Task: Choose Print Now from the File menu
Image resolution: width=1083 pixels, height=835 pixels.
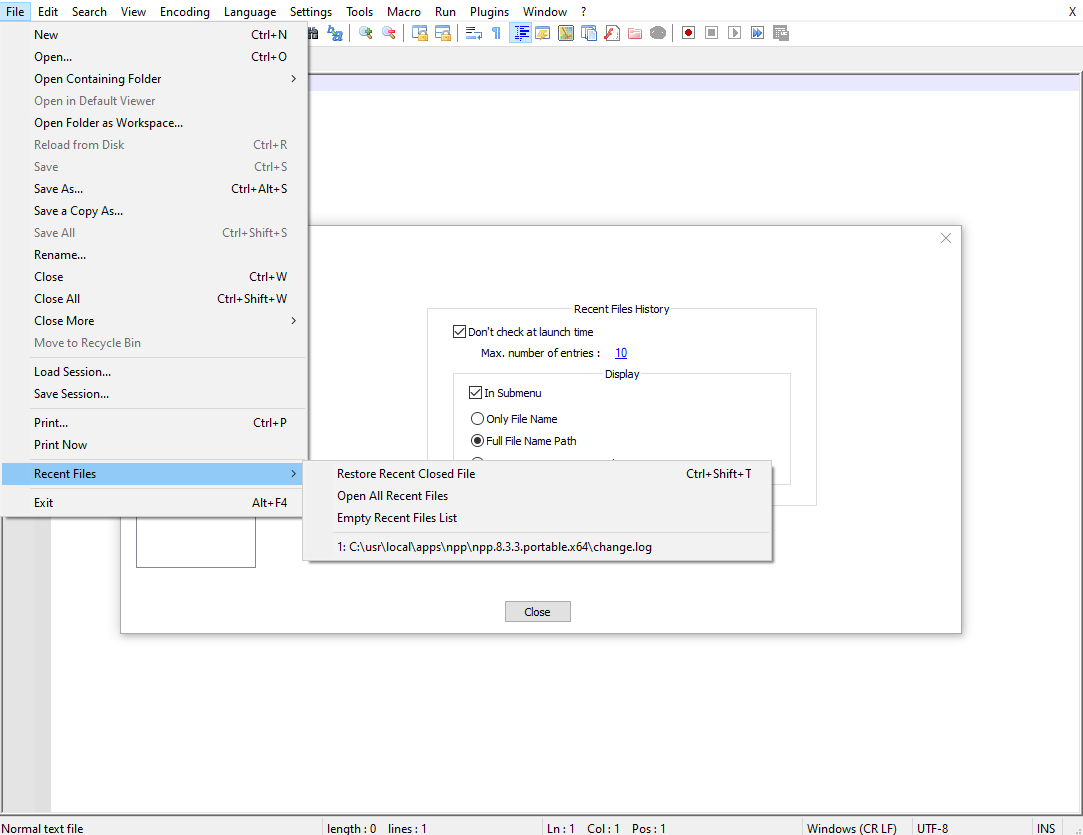Action: click(x=154, y=445)
